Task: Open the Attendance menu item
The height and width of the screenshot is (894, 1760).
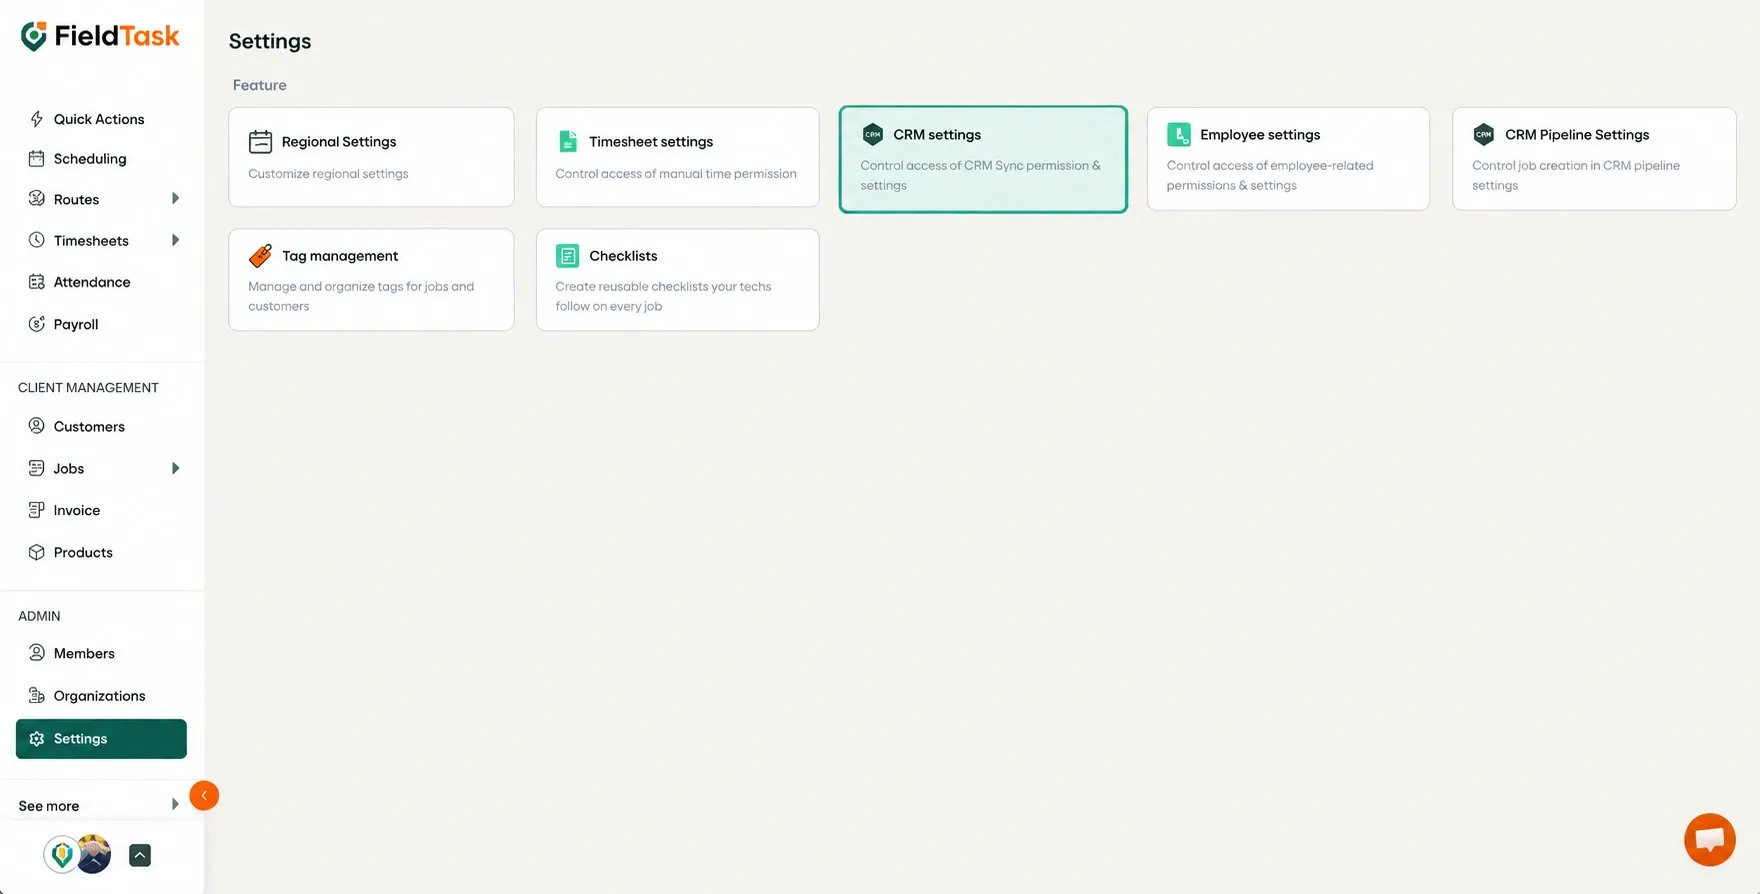Action: coord(102,282)
